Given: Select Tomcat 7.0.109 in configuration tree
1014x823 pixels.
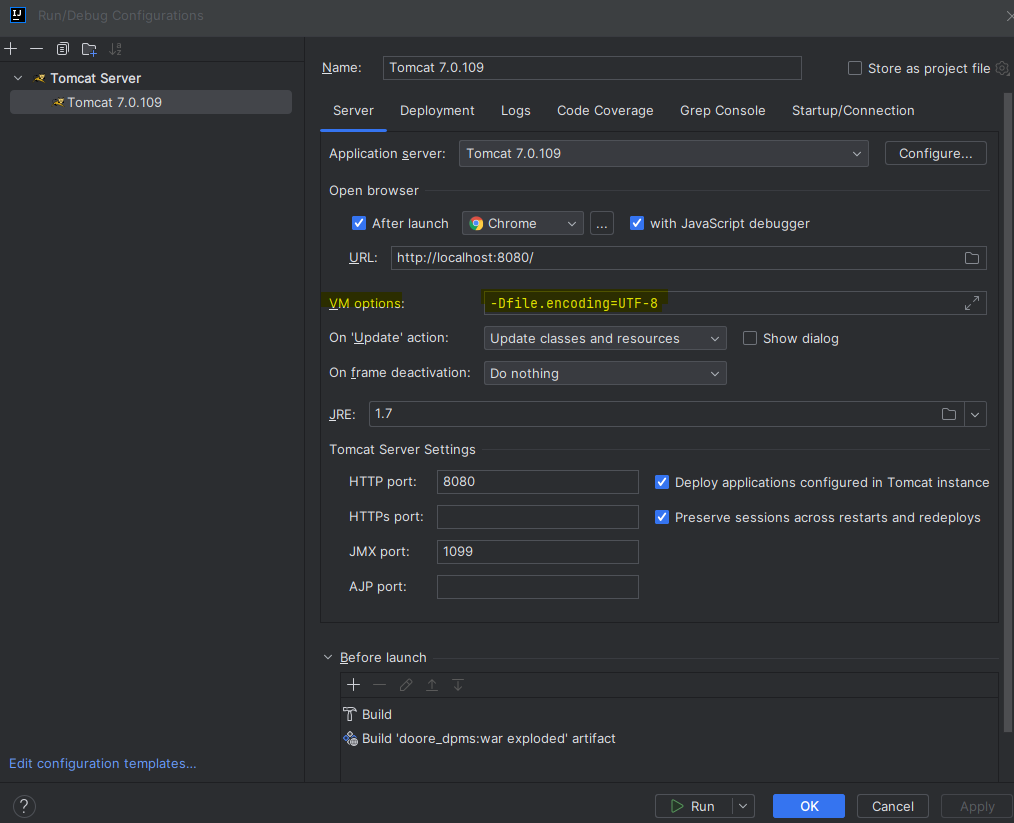Looking at the screenshot, I should point(151,102).
